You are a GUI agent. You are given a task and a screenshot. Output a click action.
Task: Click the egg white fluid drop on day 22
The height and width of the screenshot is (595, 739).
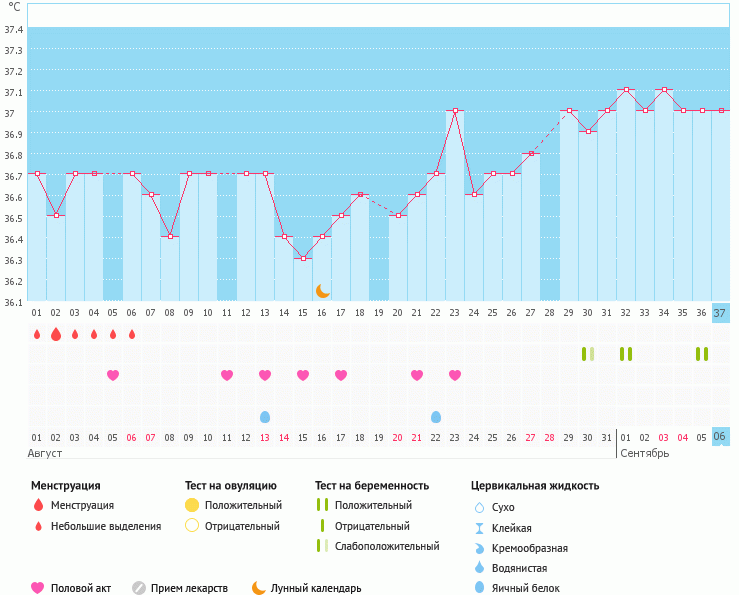tap(436, 417)
